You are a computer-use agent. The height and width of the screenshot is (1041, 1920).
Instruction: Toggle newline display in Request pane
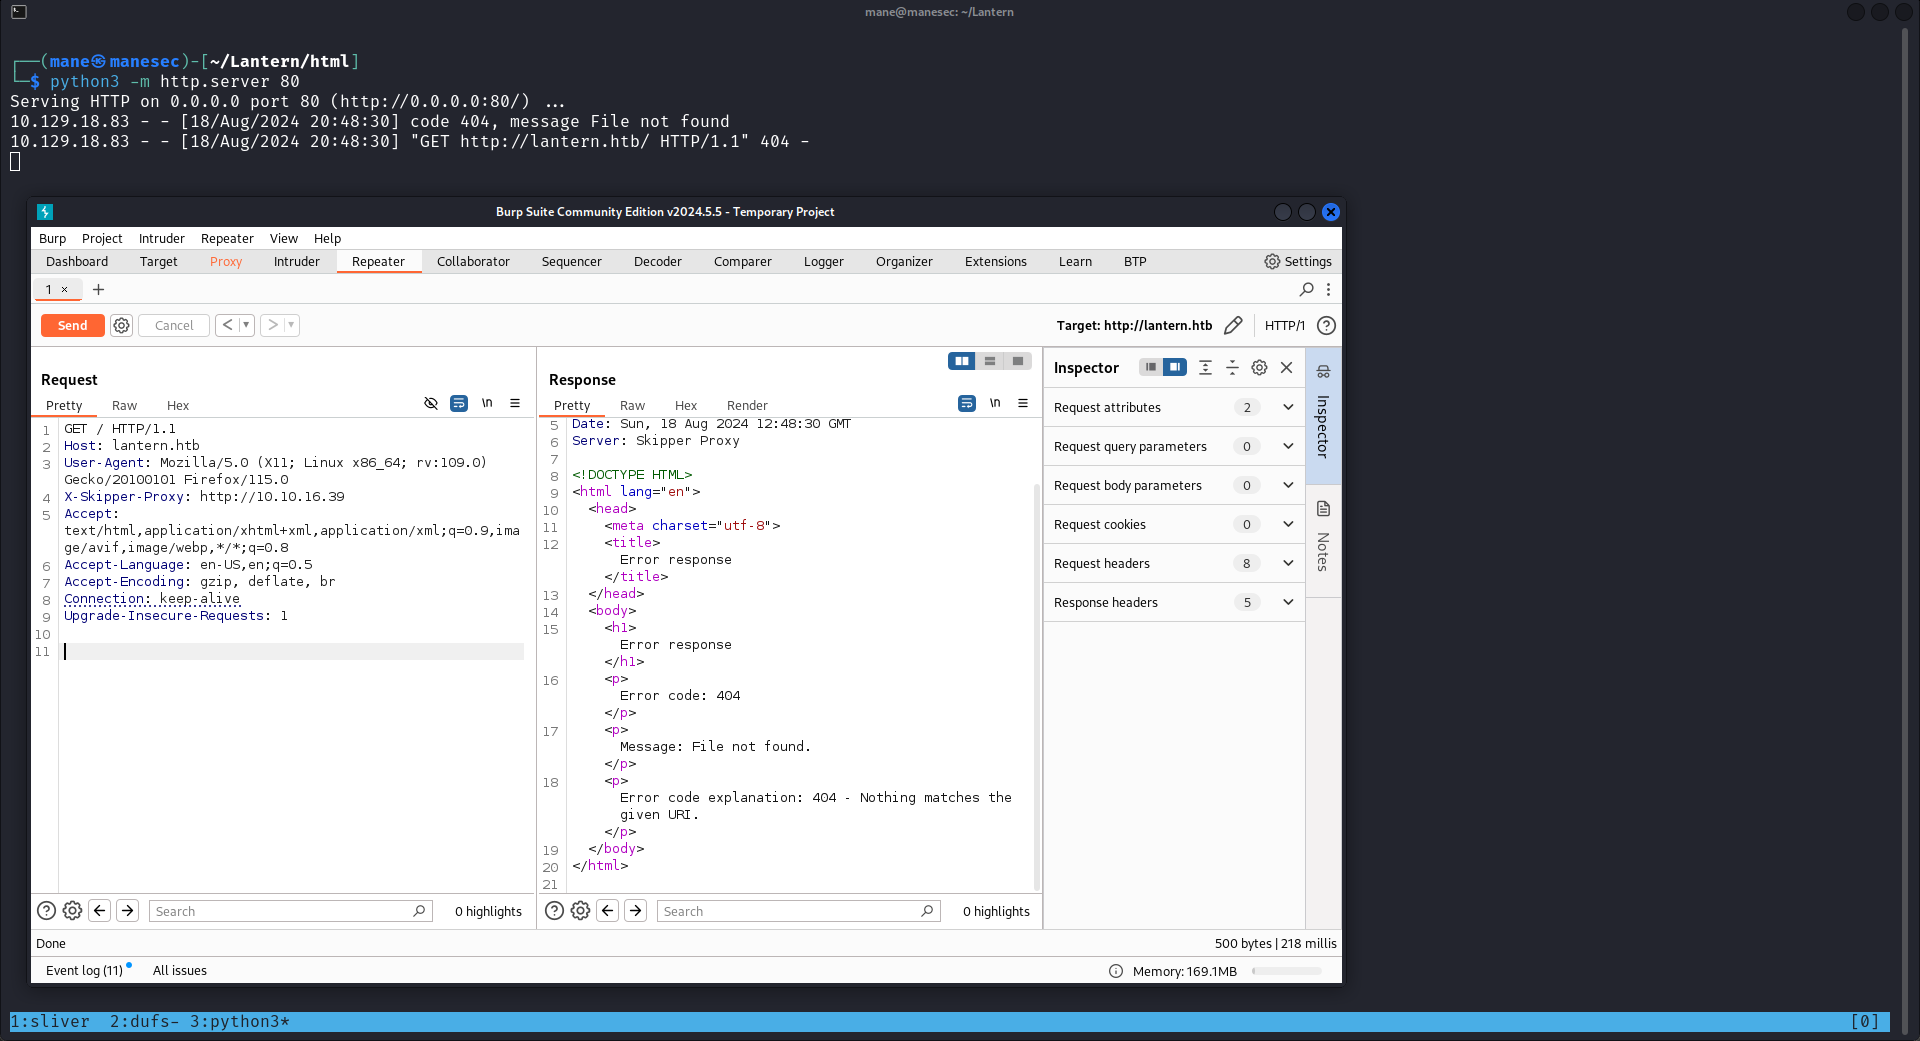click(x=487, y=403)
